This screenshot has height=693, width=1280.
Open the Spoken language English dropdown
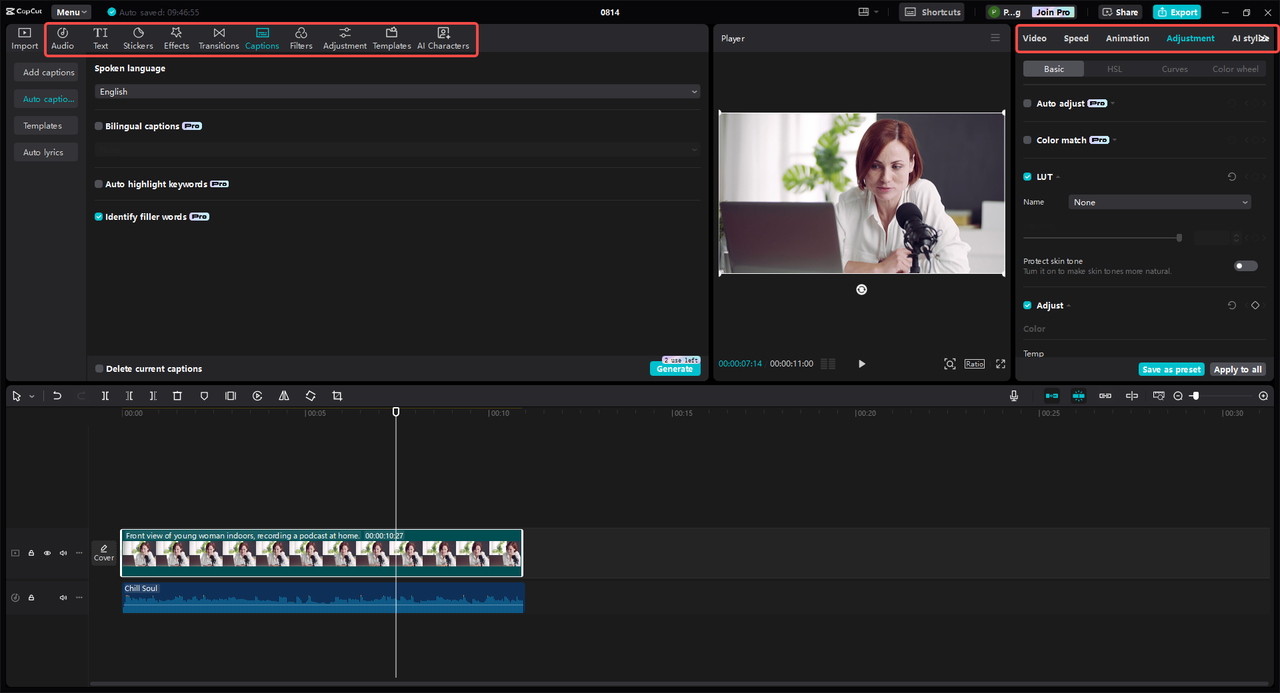pyautogui.click(x=397, y=91)
